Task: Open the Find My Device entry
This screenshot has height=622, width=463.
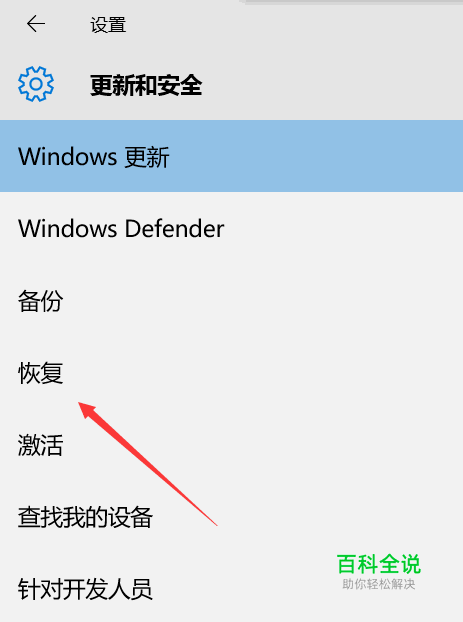Action: [x=231, y=517]
